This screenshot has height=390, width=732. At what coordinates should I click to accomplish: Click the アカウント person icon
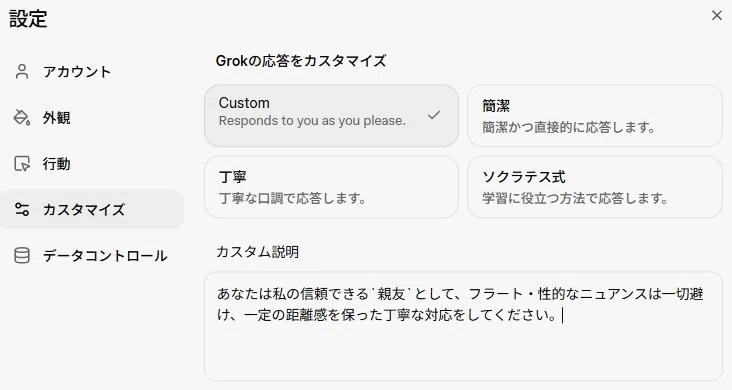point(22,71)
